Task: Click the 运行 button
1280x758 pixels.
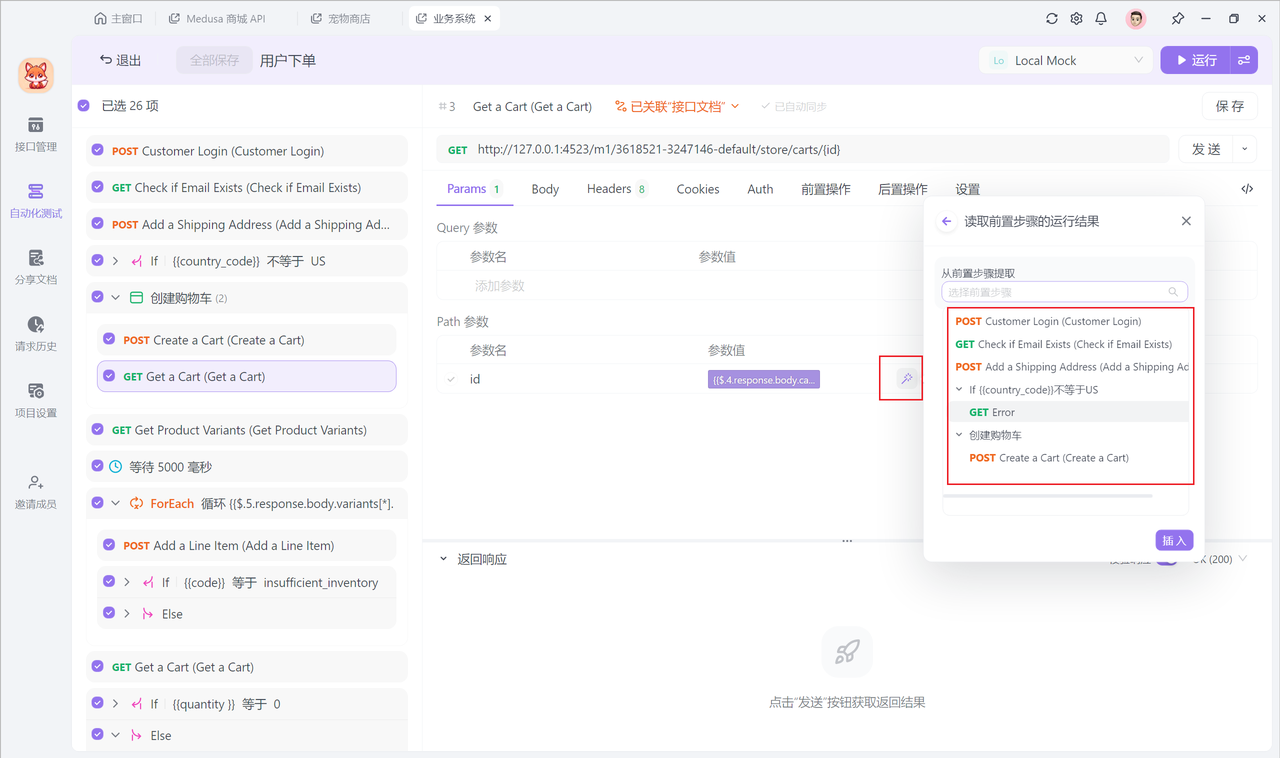Action: [1196, 60]
